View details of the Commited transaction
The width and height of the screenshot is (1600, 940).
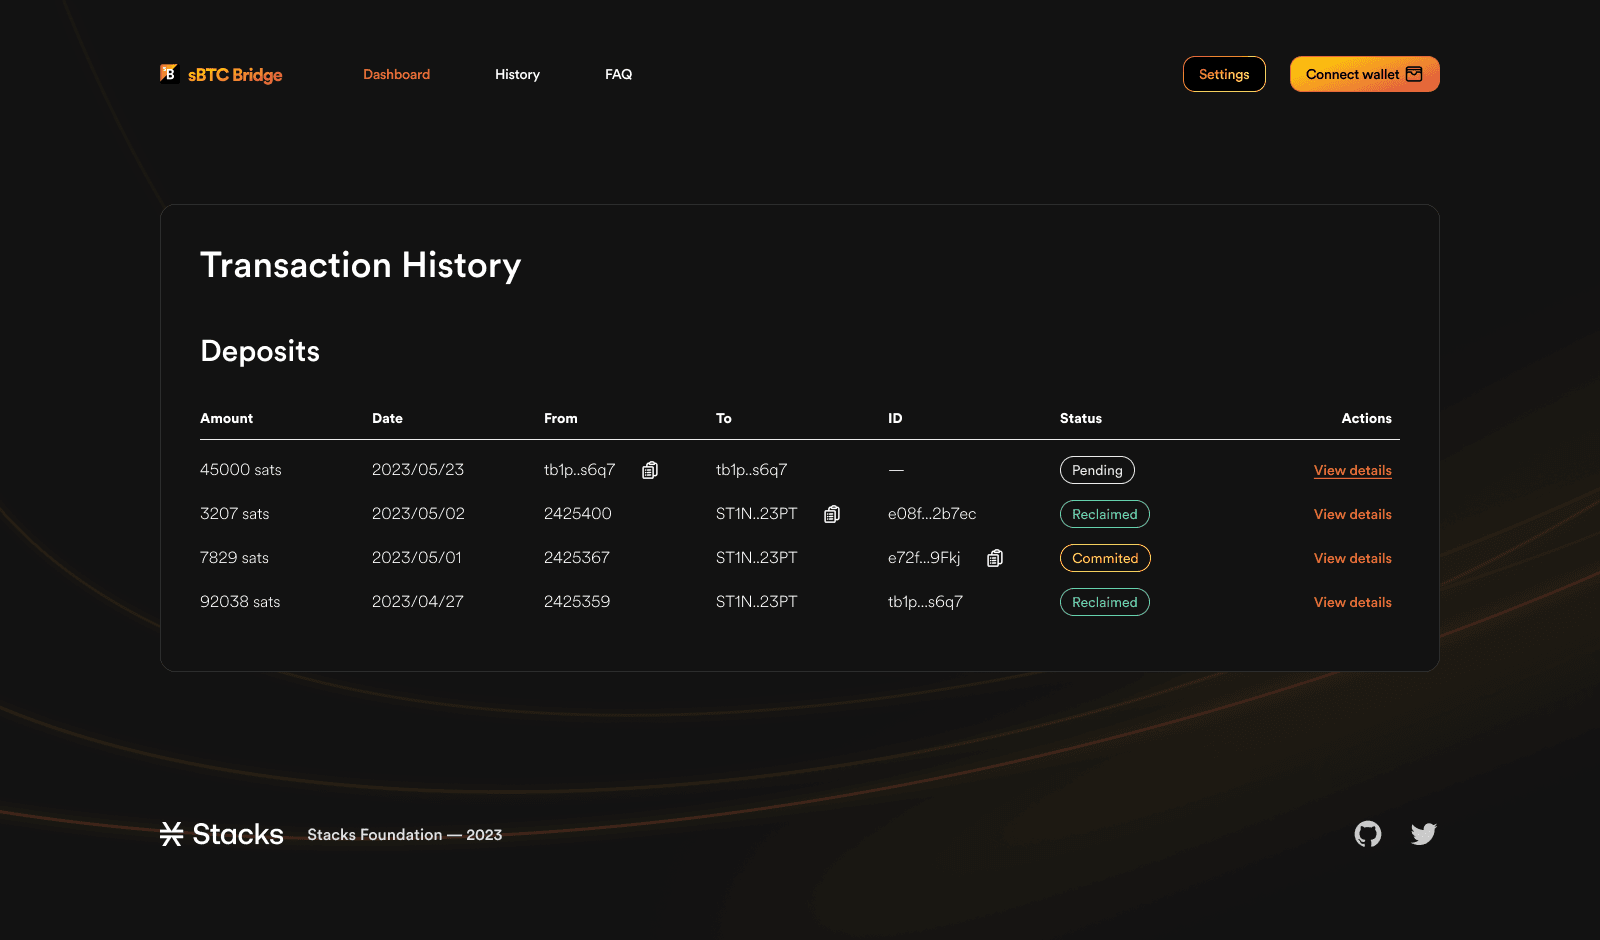(x=1352, y=558)
